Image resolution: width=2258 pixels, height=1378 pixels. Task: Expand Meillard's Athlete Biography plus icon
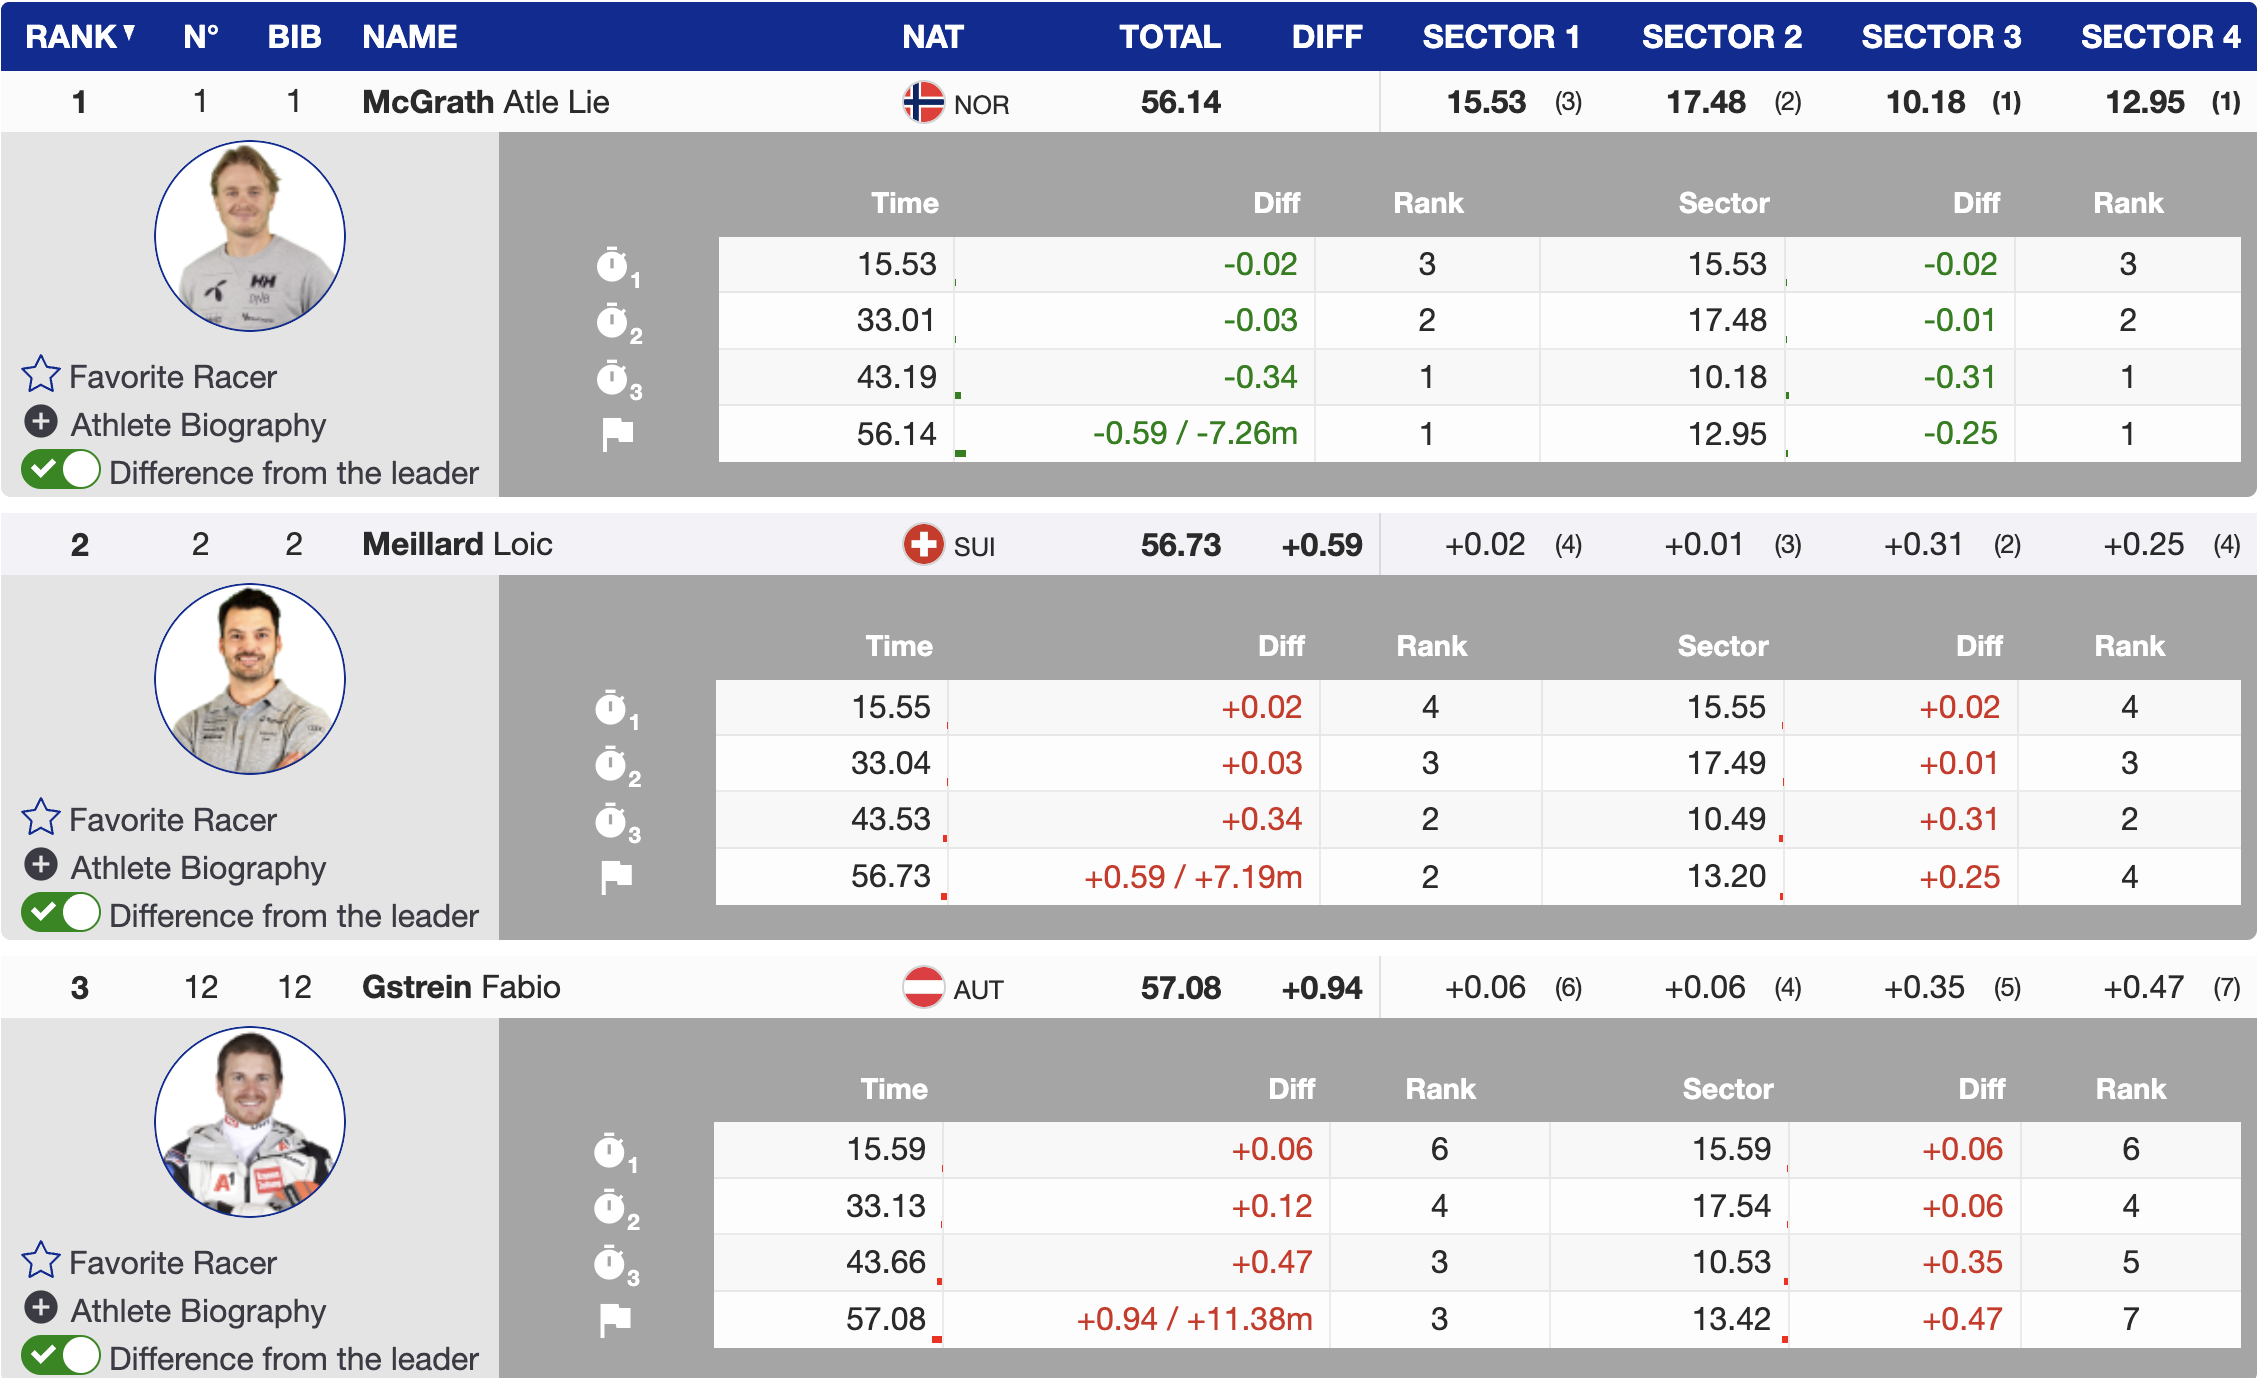[41, 865]
